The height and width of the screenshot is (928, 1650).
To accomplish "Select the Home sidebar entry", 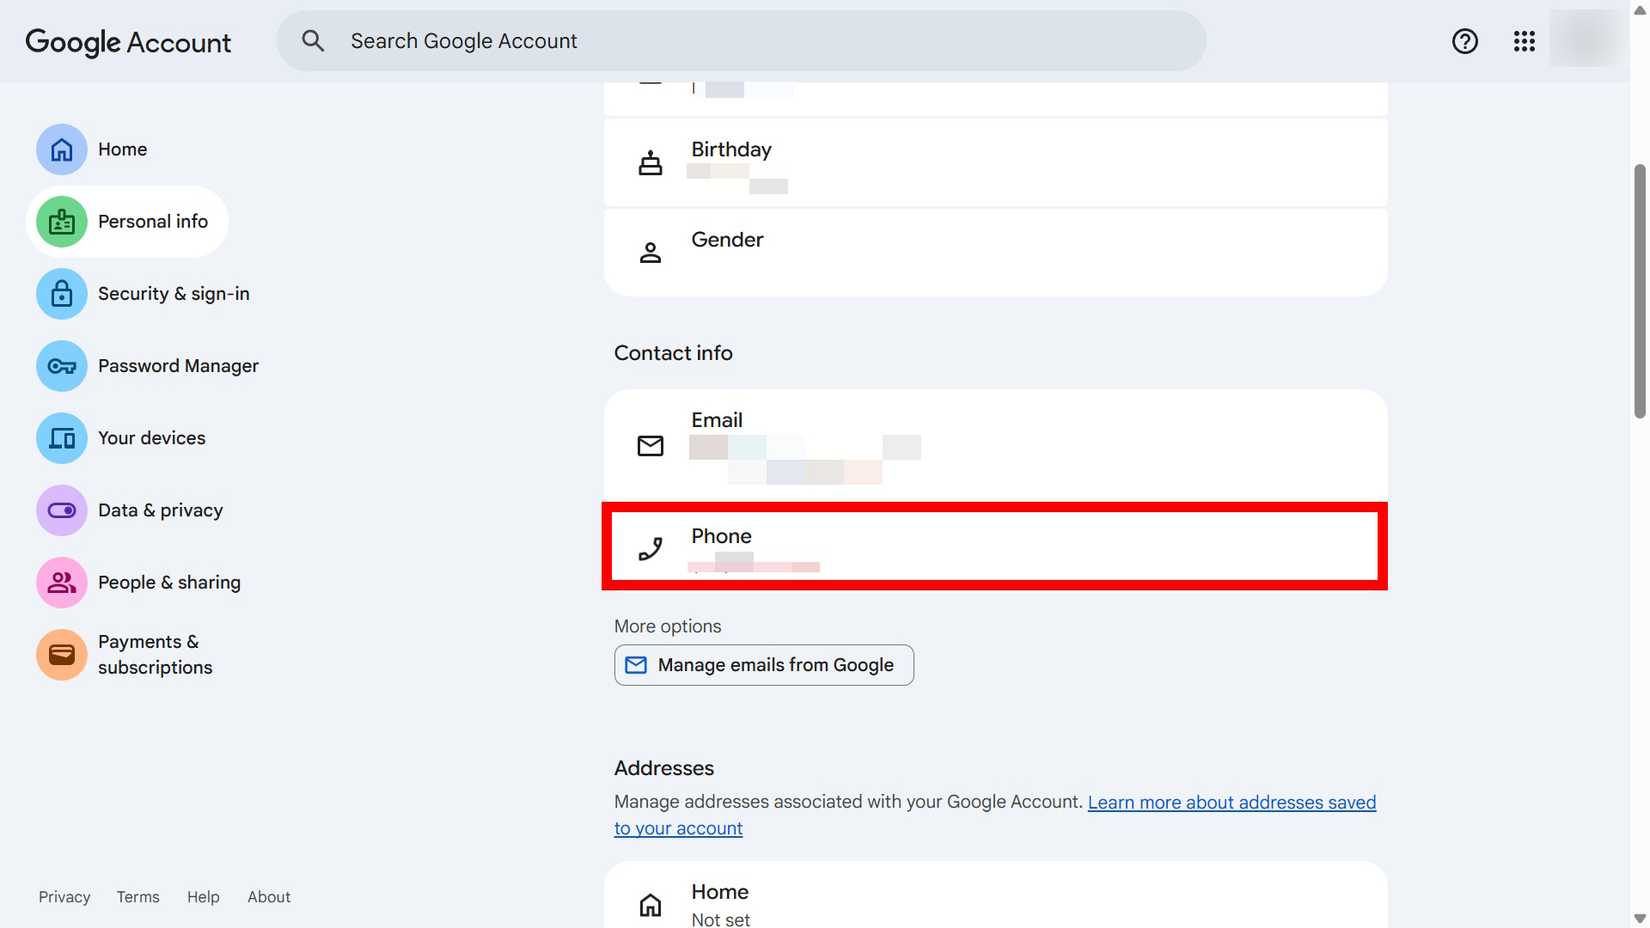I will (122, 148).
